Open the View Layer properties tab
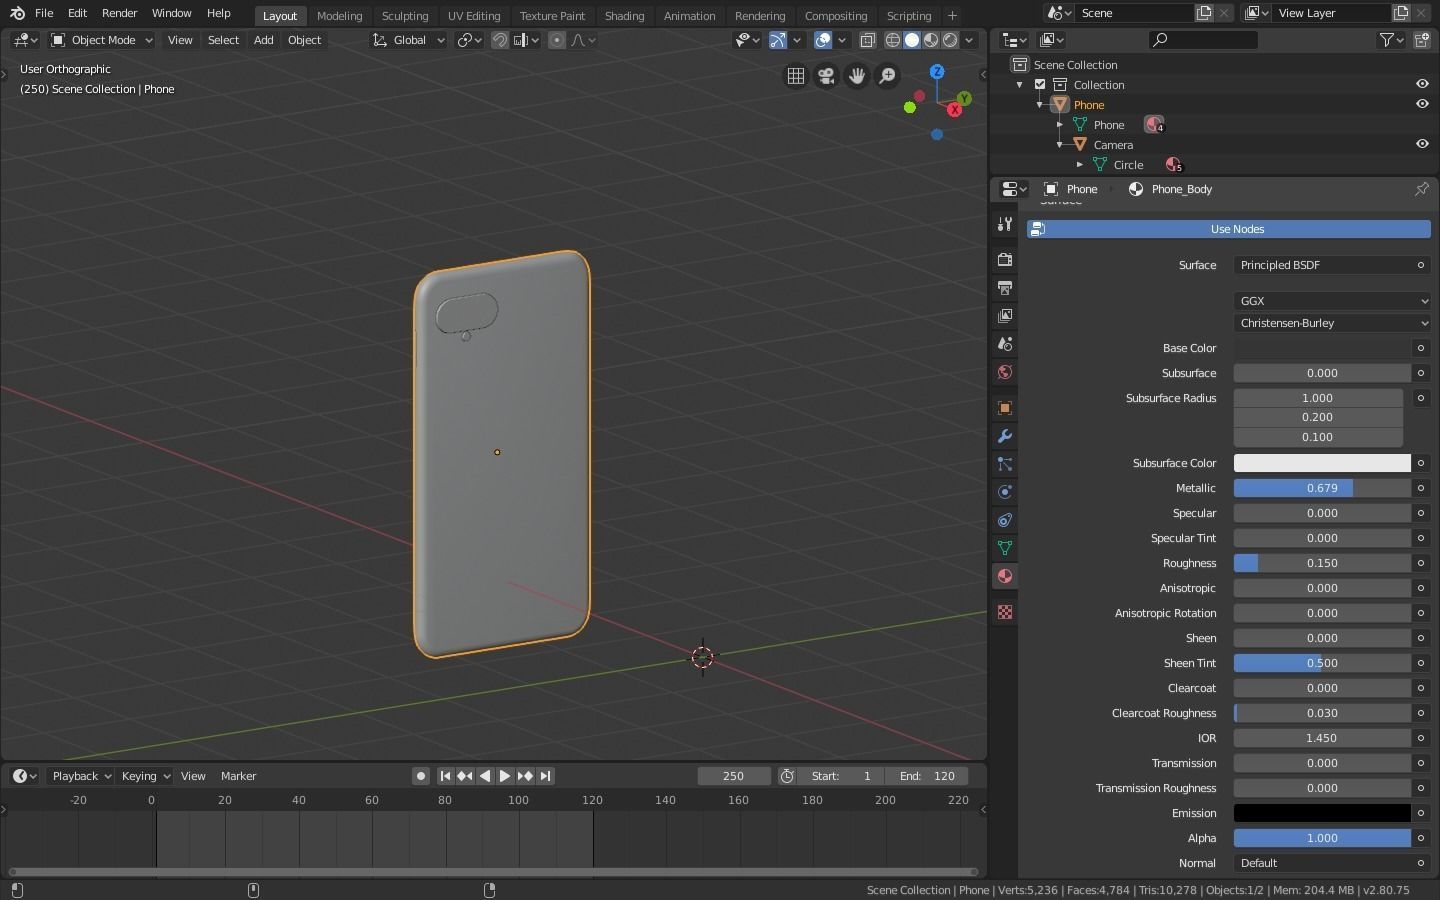This screenshot has width=1440, height=900. [1005, 316]
